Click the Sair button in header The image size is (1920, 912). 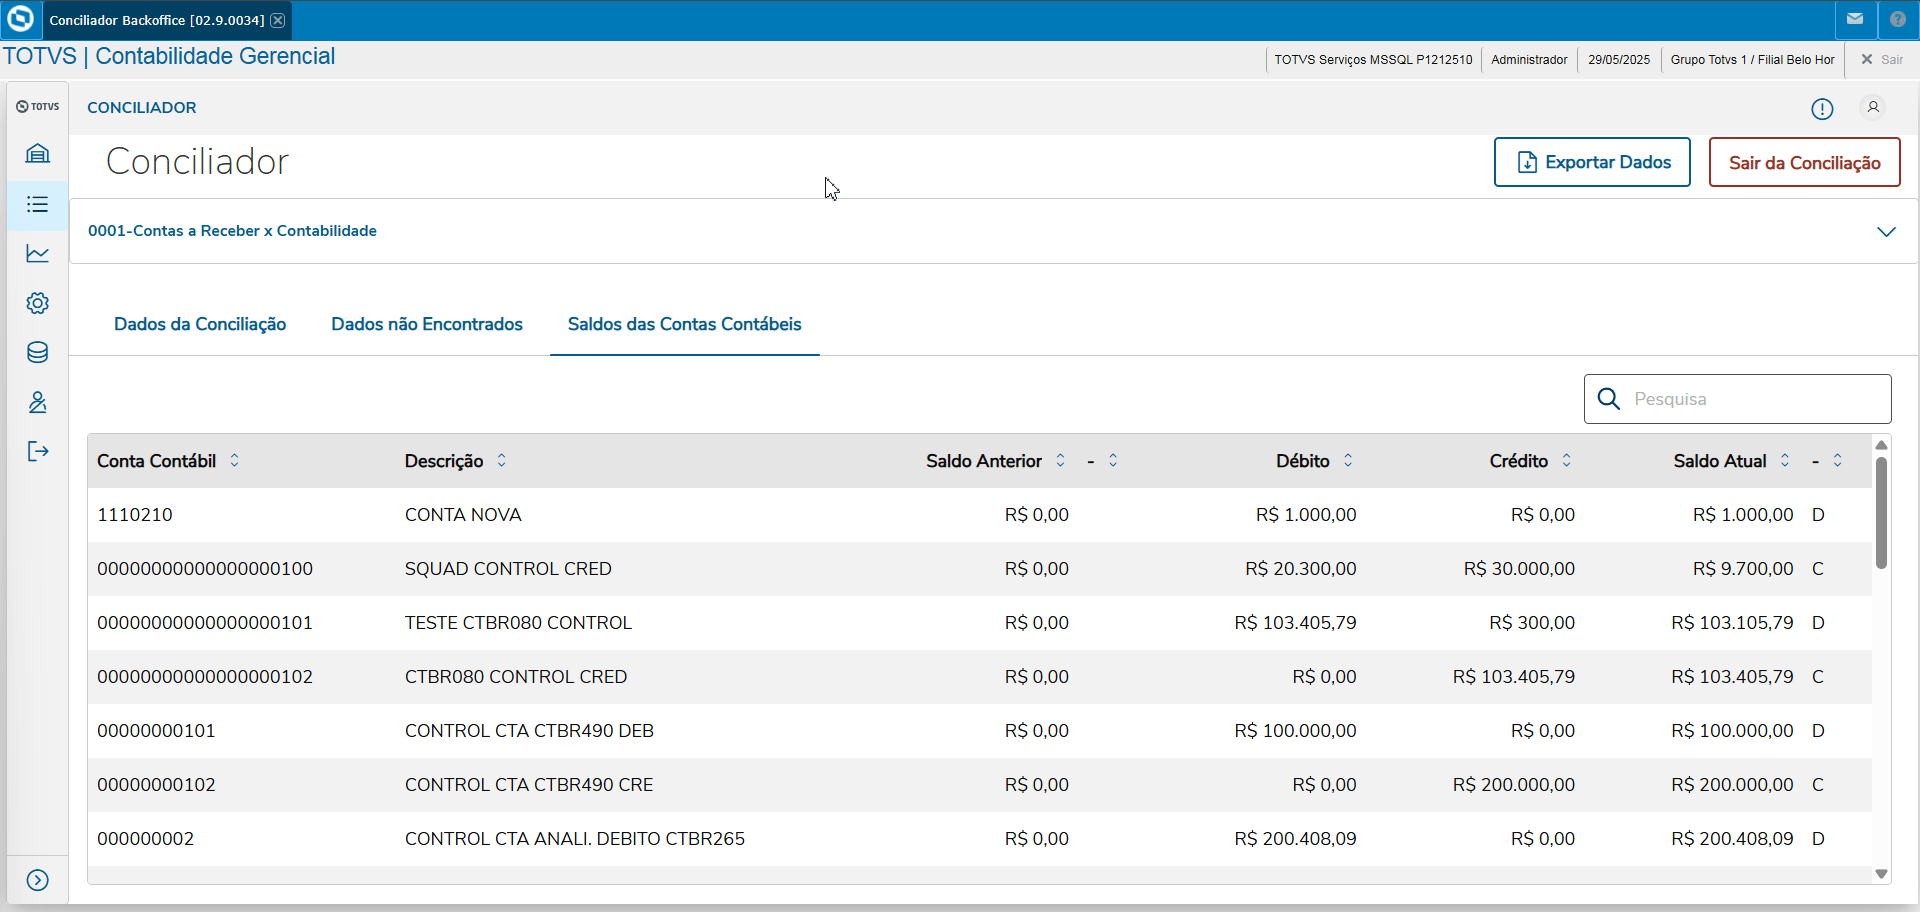(x=1882, y=60)
